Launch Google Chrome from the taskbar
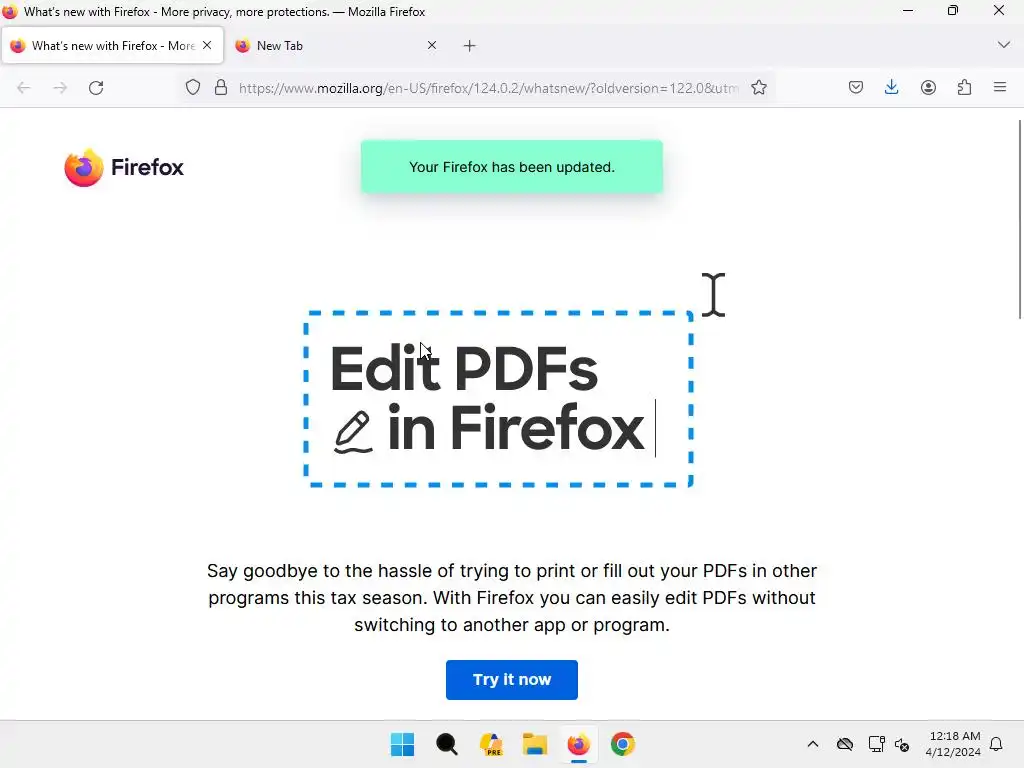Viewport: 1024px width, 768px height. tap(622, 744)
